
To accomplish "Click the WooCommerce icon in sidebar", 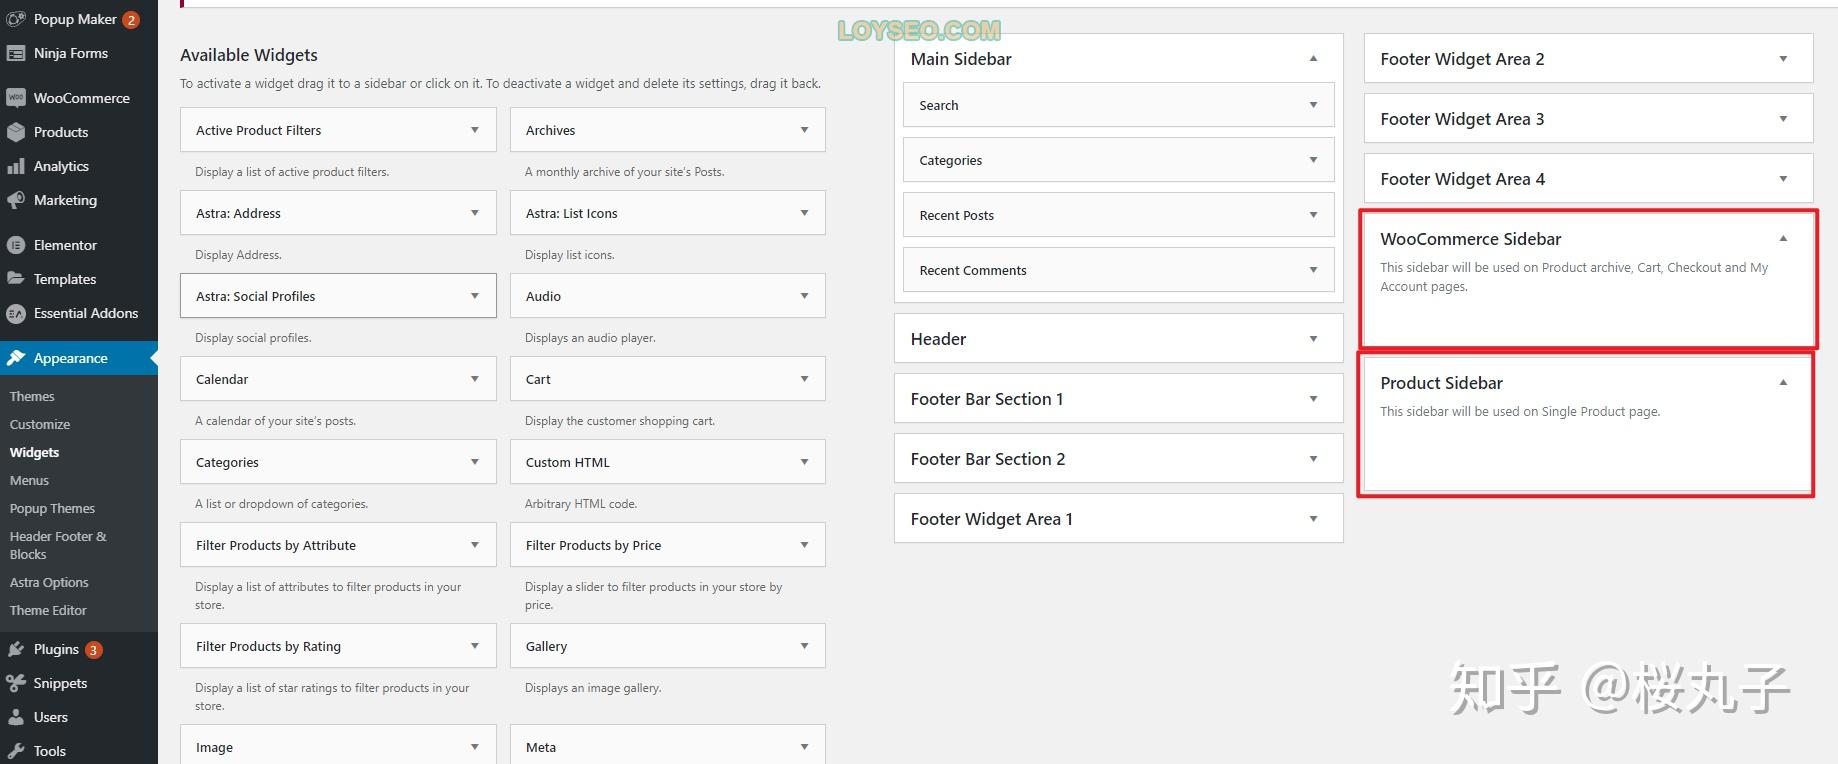I will pos(15,98).
